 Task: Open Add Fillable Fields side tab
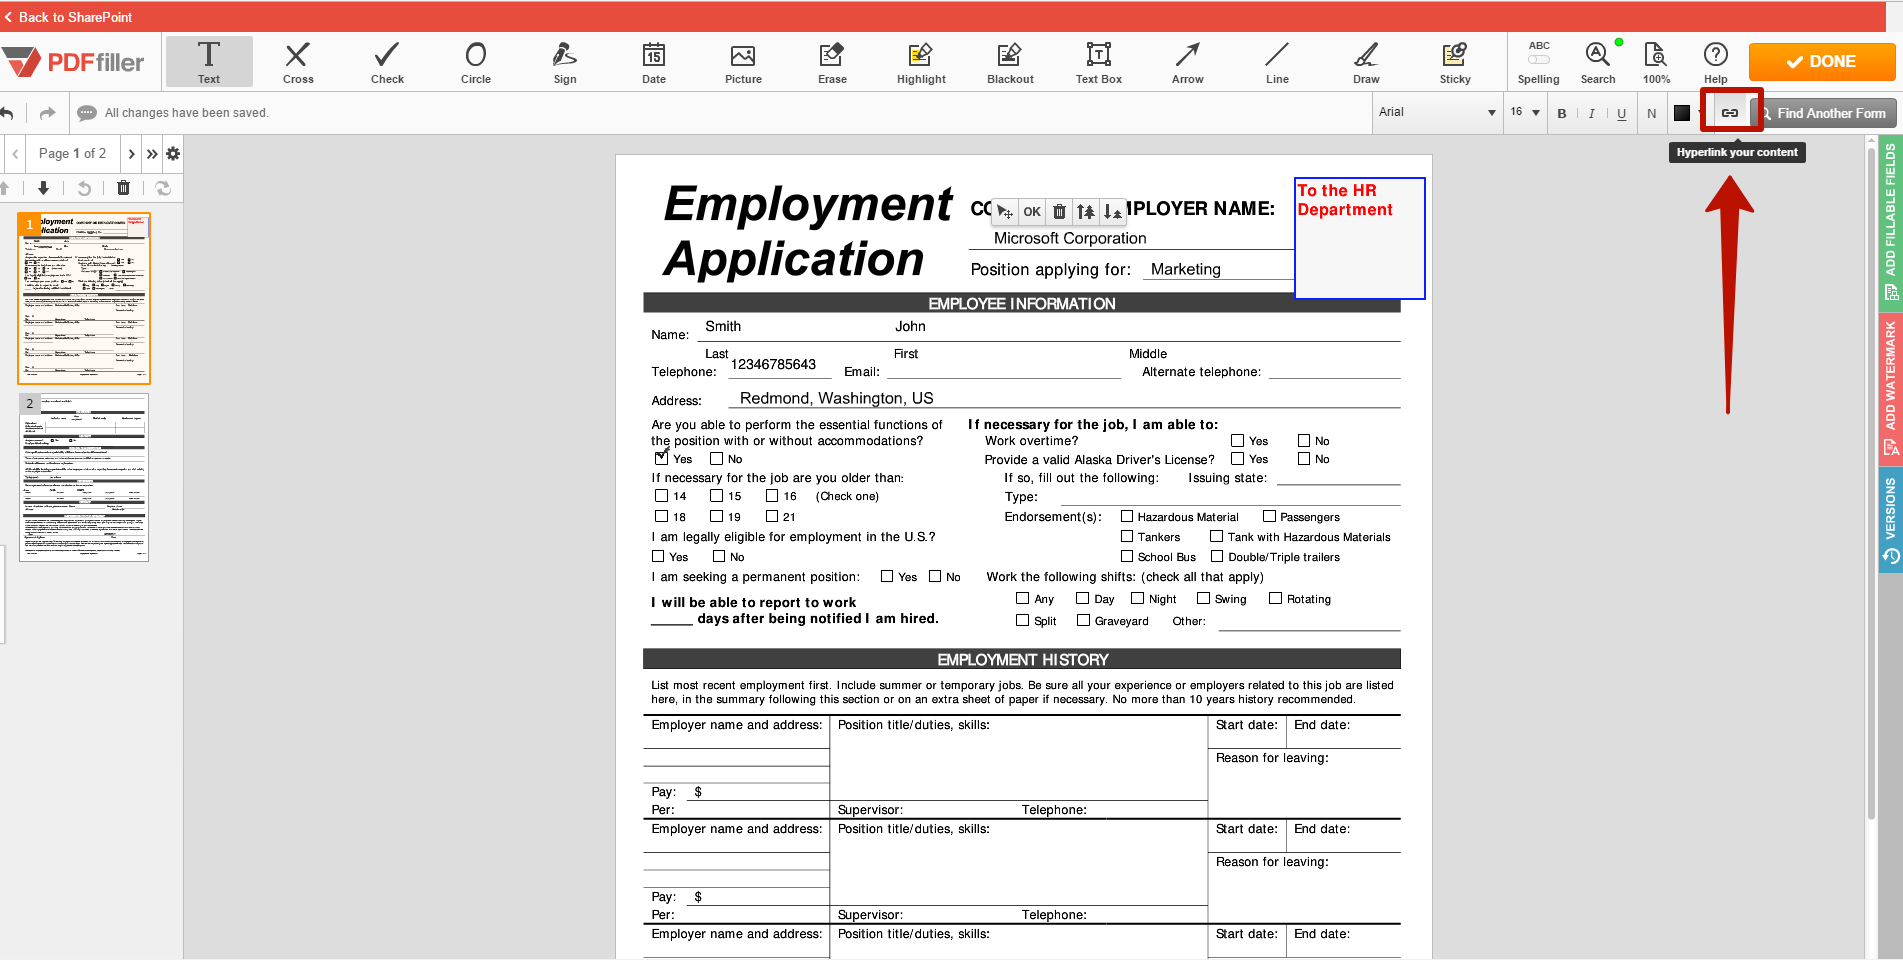coord(1890,222)
